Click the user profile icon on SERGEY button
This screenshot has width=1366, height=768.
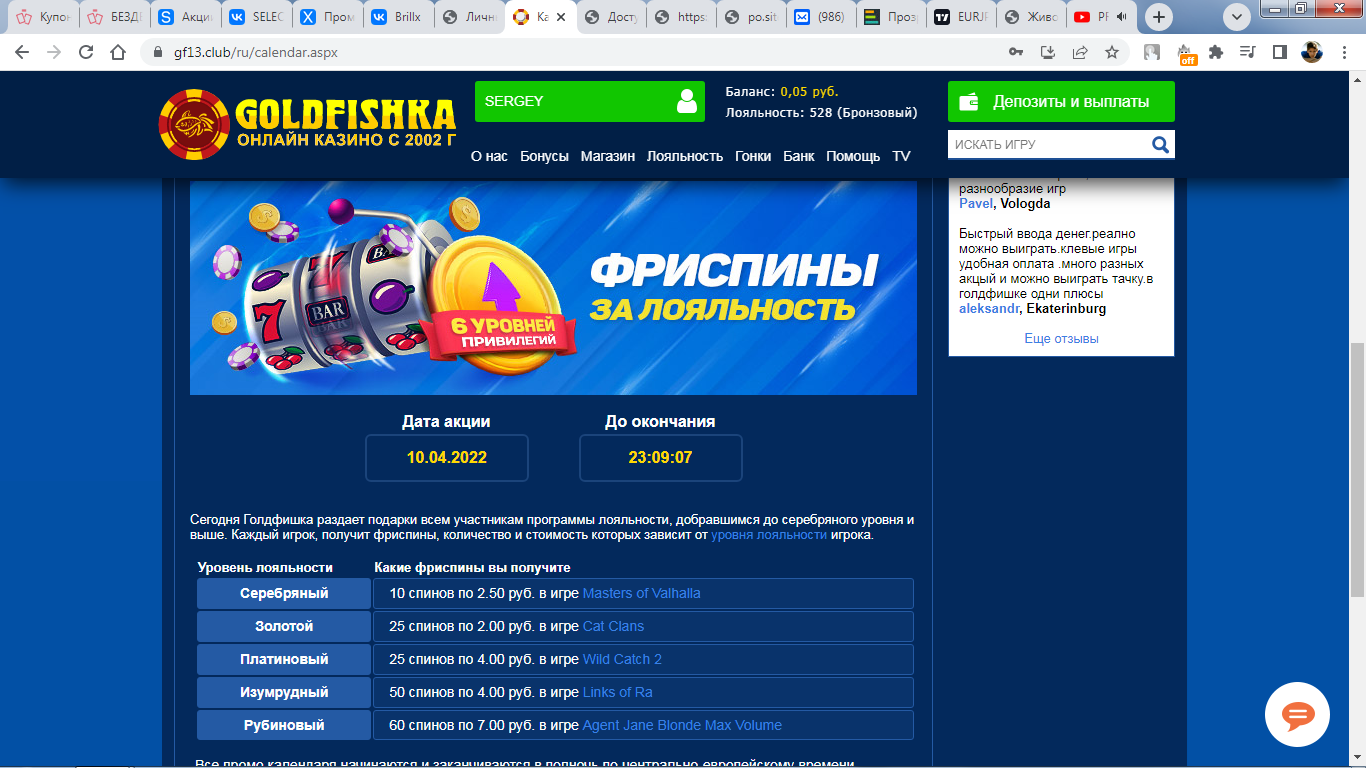(686, 101)
